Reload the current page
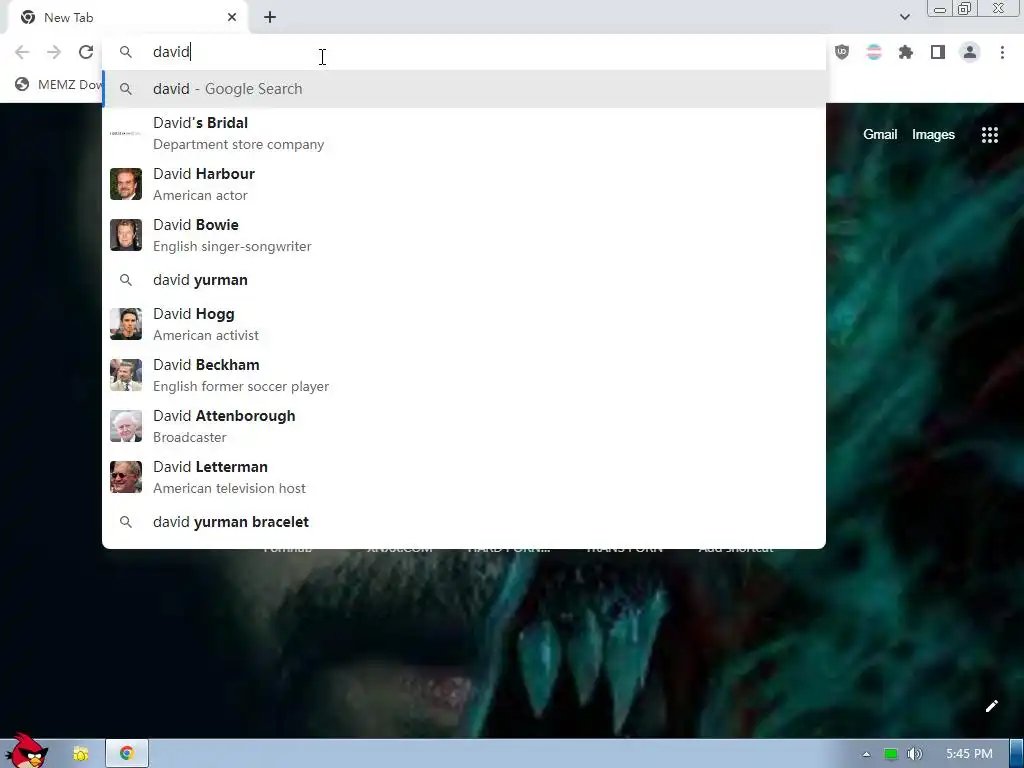 pos(86,52)
